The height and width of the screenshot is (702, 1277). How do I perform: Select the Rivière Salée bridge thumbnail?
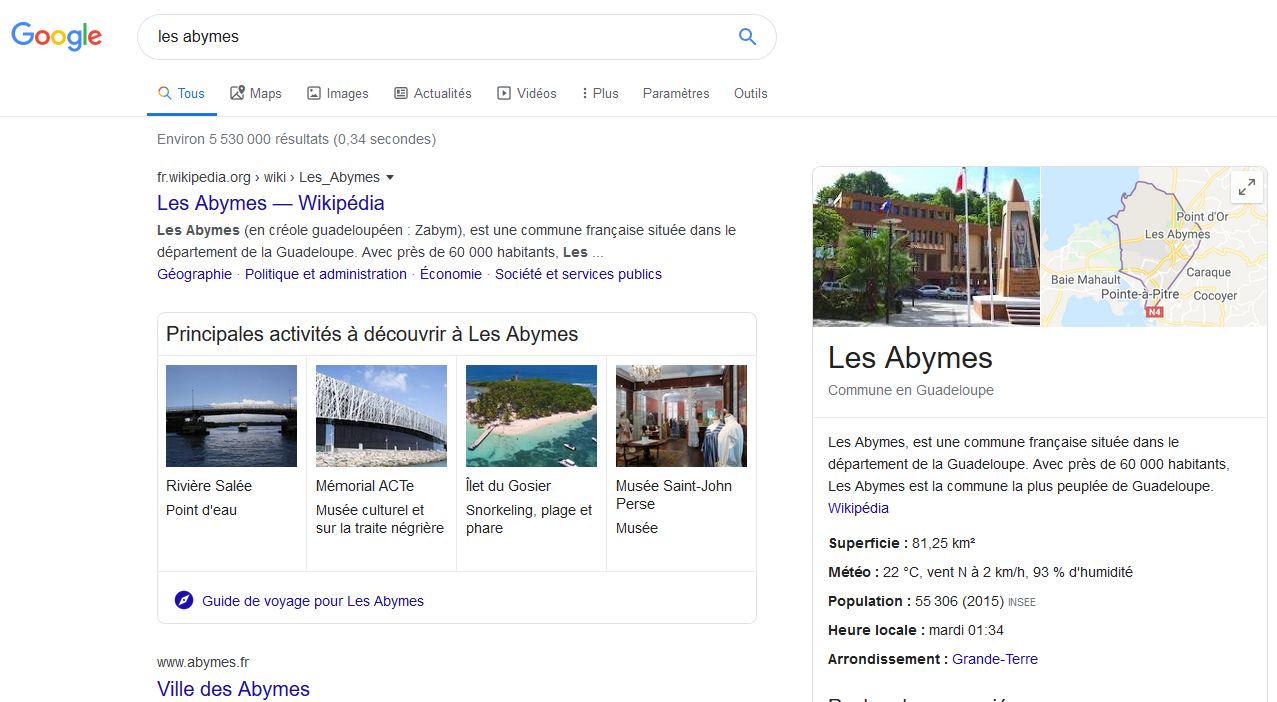231,416
